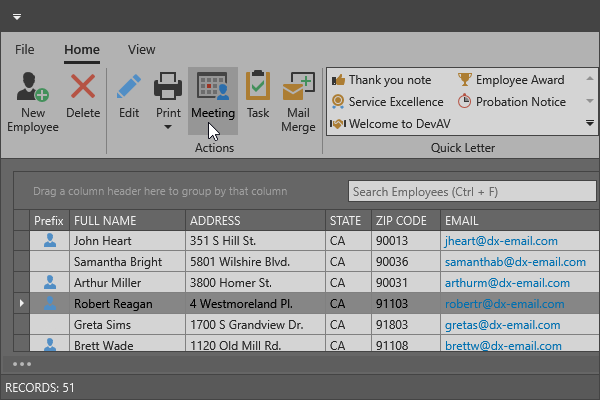Expand the Quick Letter gallery
600x400 pixels.
pyautogui.click(x=590, y=123)
